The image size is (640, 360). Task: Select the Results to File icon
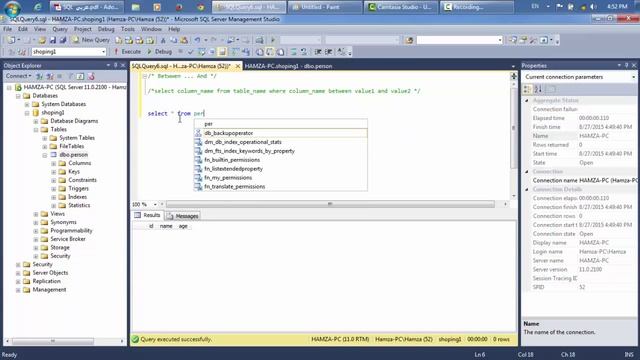[x=280, y=52]
